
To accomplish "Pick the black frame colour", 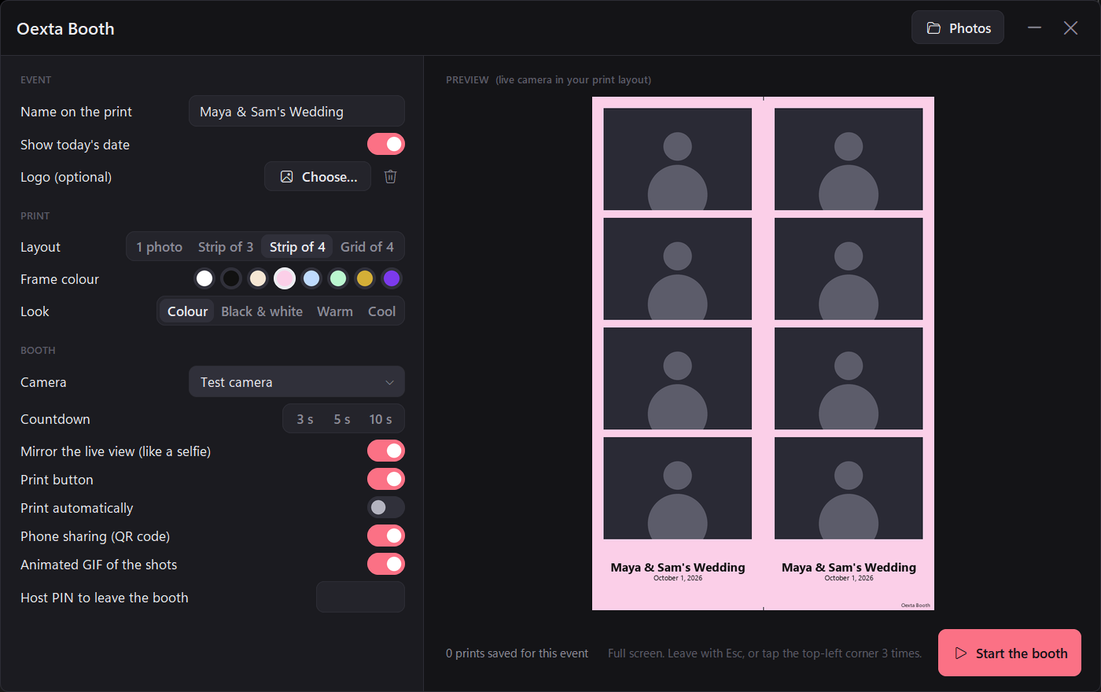I will pyautogui.click(x=231, y=279).
